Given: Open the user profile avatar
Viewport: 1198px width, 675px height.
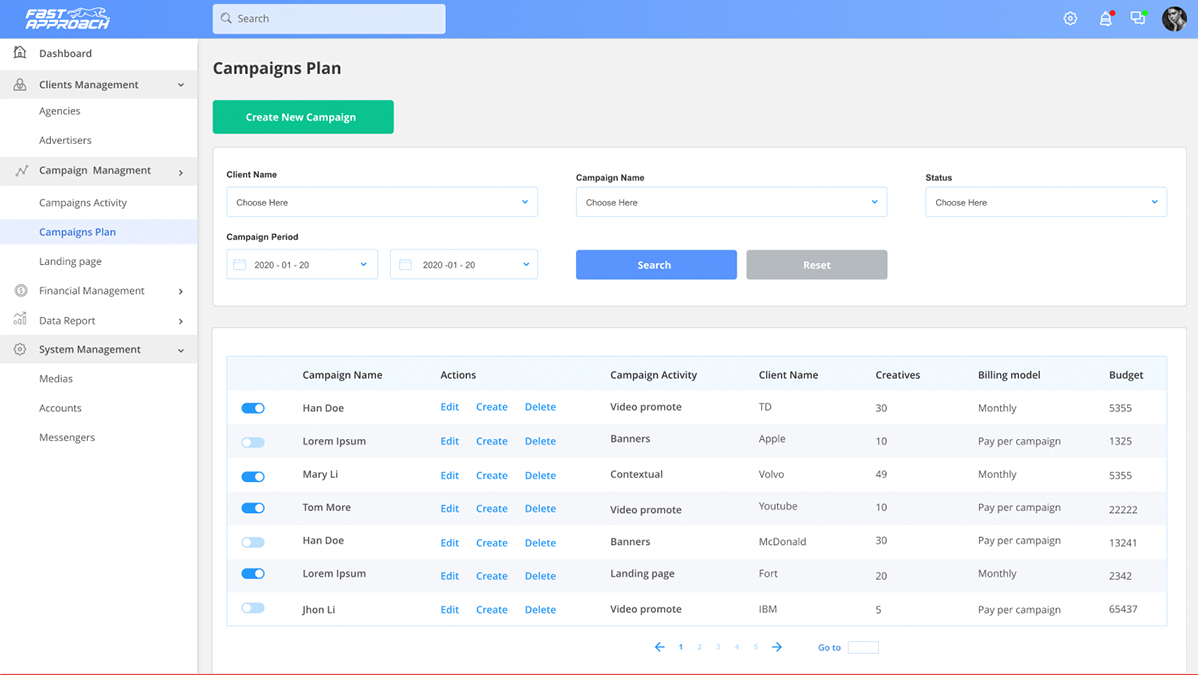Looking at the screenshot, I should click(x=1174, y=19).
